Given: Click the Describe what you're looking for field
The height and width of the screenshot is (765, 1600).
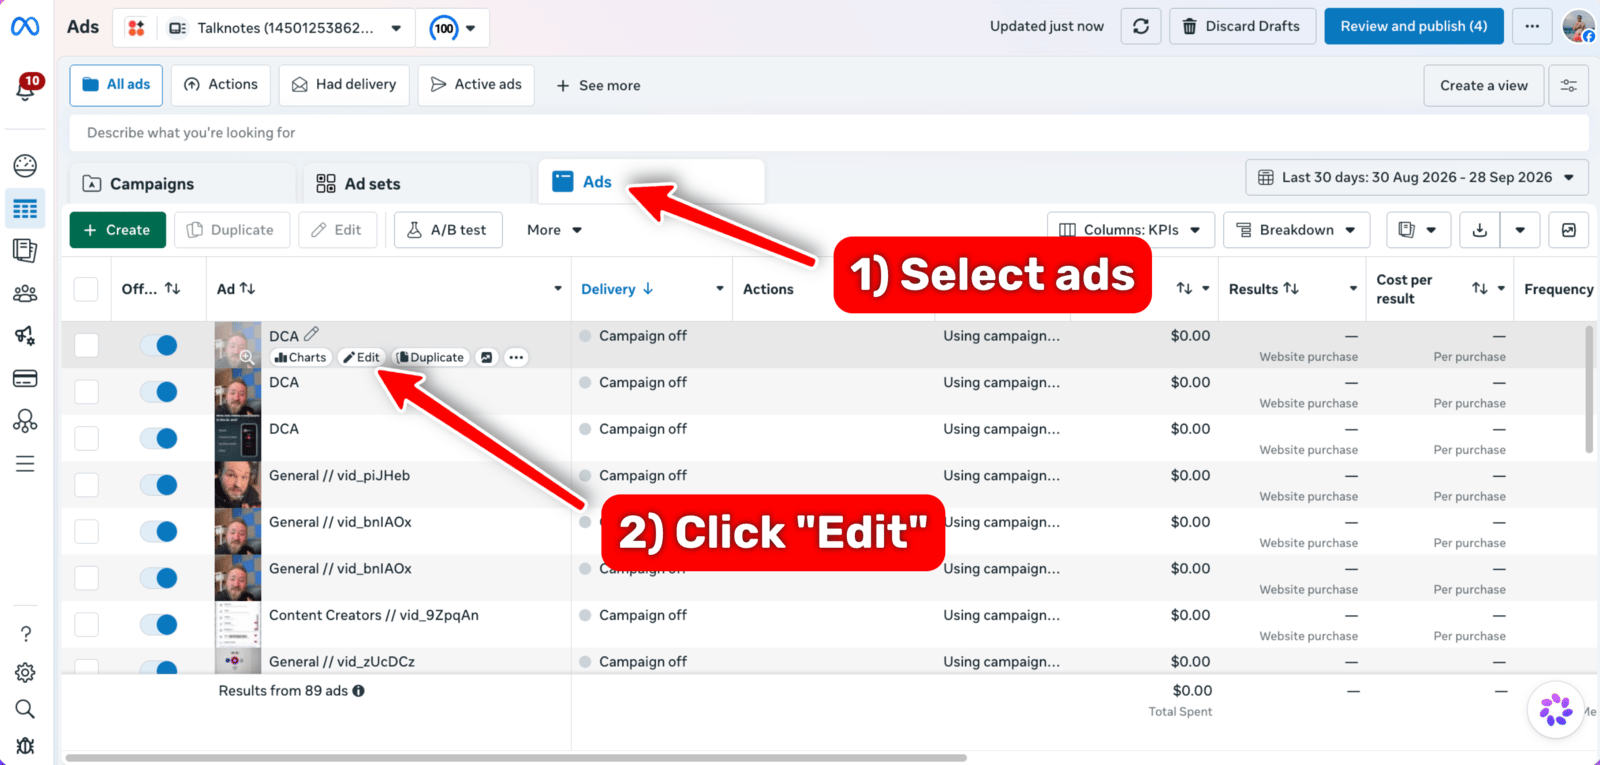Looking at the screenshot, I should click(829, 133).
